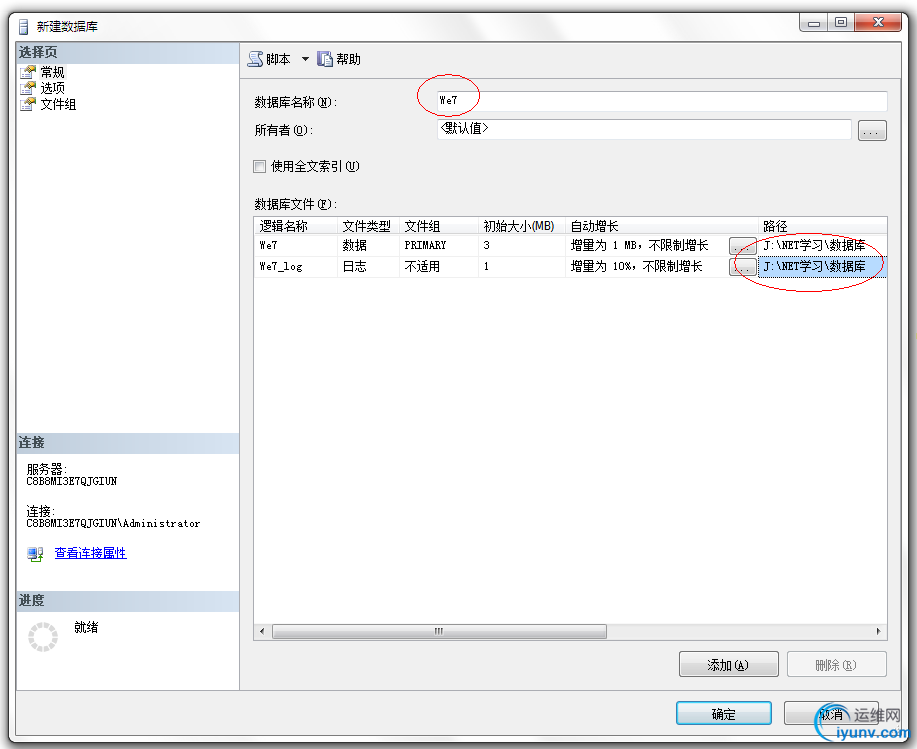Select the We7 logical name cell
Viewport: 917px width, 749px height.
click(x=296, y=246)
